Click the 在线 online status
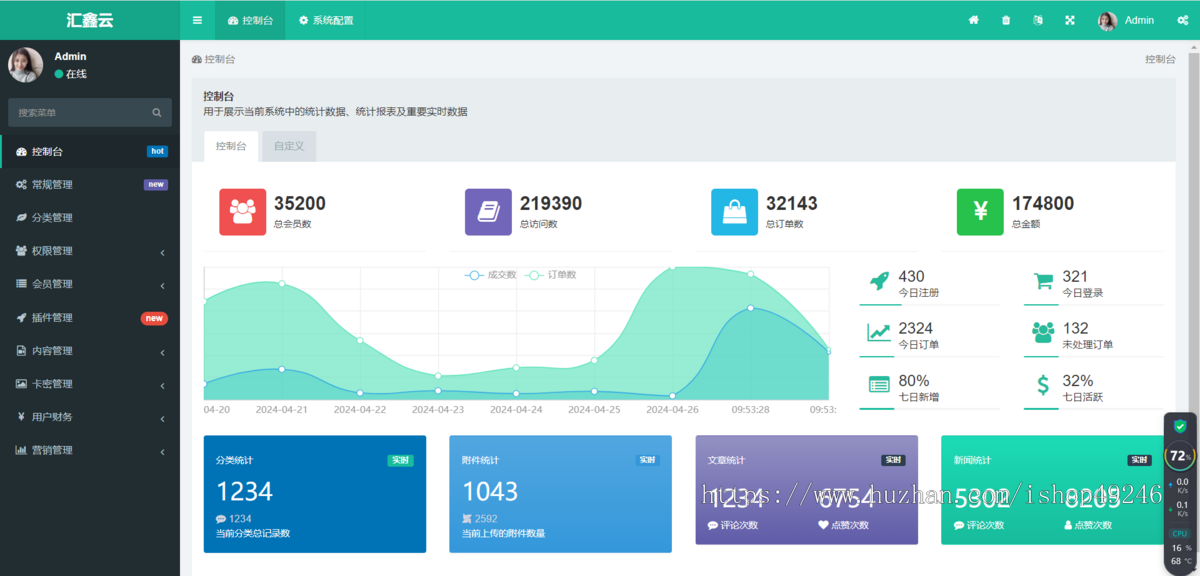 click(71, 74)
